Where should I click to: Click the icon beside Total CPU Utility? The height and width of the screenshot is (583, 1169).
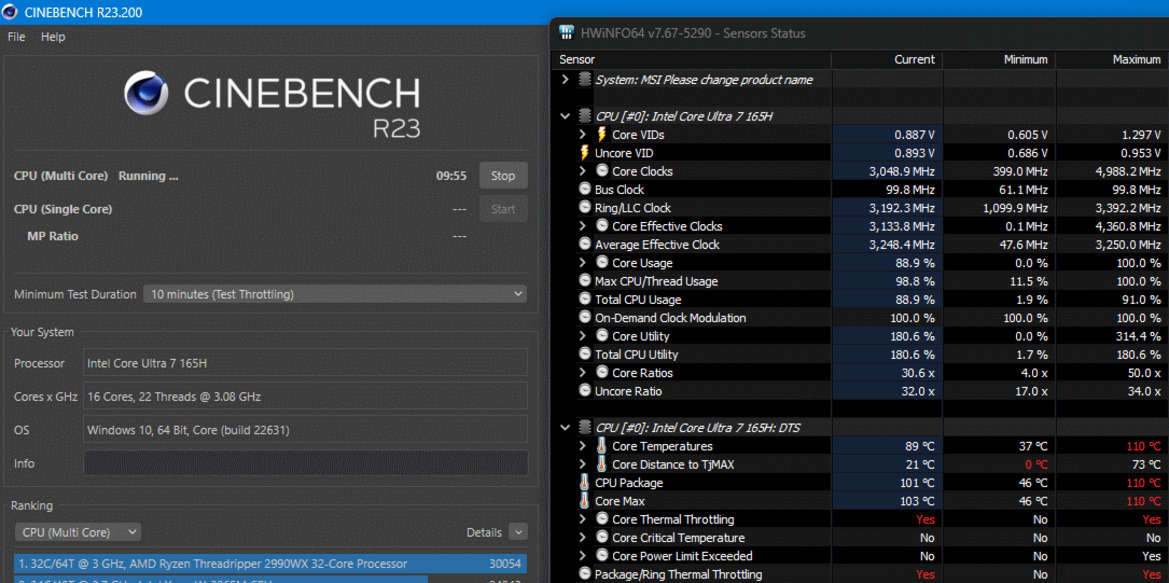click(585, 353)
